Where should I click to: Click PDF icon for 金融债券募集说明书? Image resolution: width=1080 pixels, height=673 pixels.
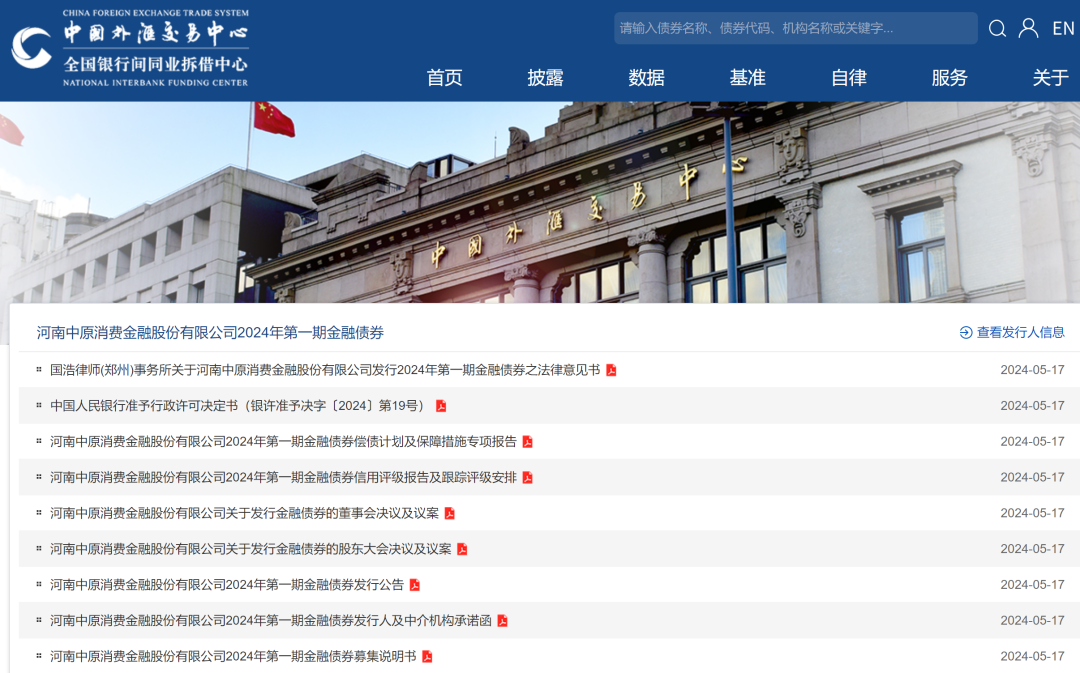[x=427, y=657]
